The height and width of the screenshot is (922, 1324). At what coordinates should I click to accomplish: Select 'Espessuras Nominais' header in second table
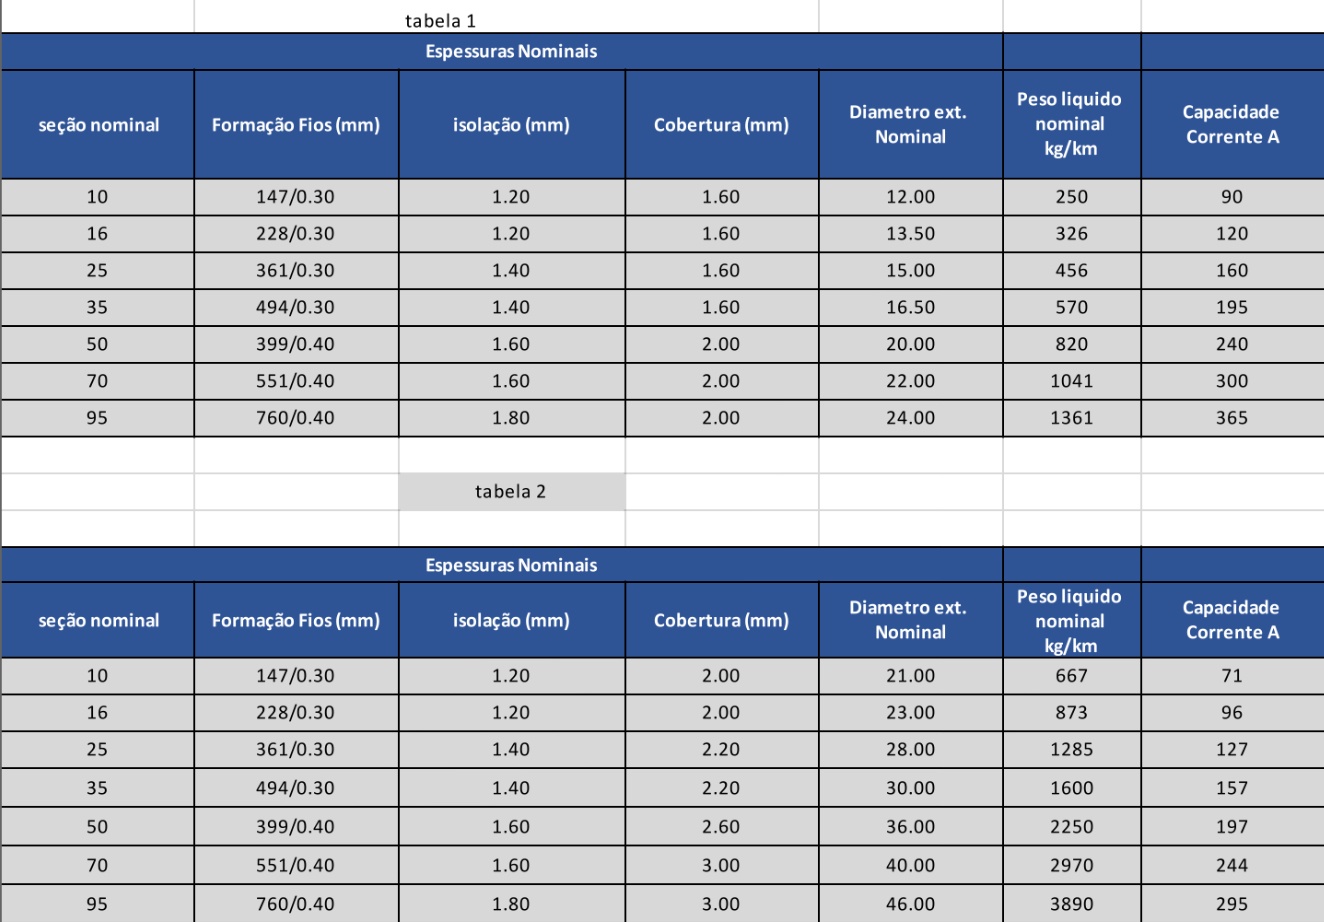[511, 565]
